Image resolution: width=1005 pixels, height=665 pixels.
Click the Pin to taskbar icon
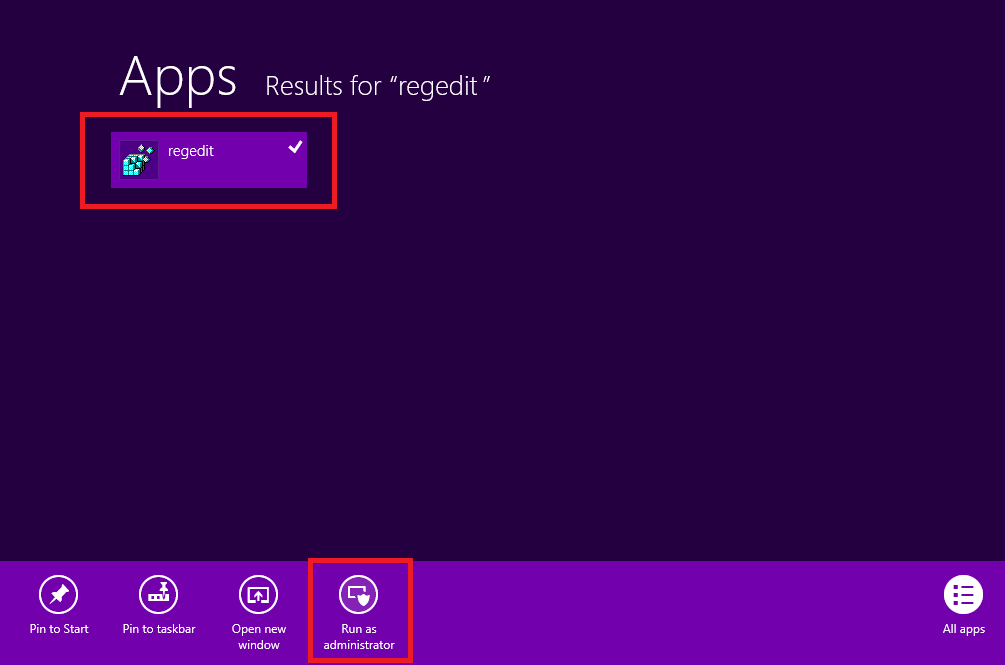coord(158,595)
